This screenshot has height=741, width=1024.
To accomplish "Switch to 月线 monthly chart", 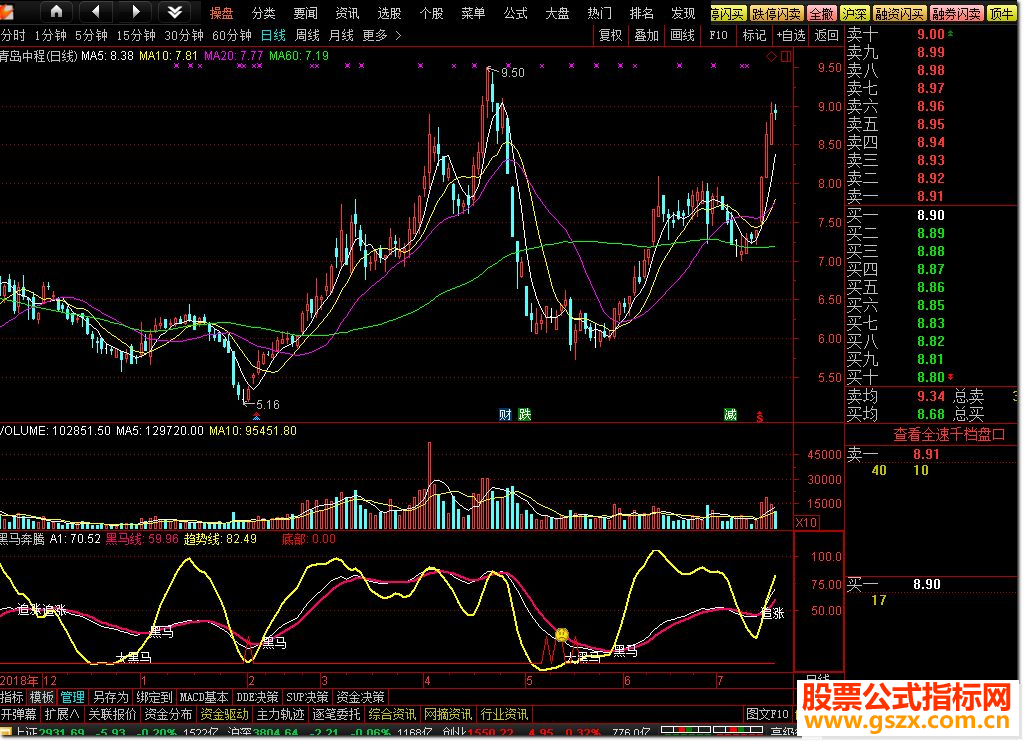I will [x=341, y=35].
